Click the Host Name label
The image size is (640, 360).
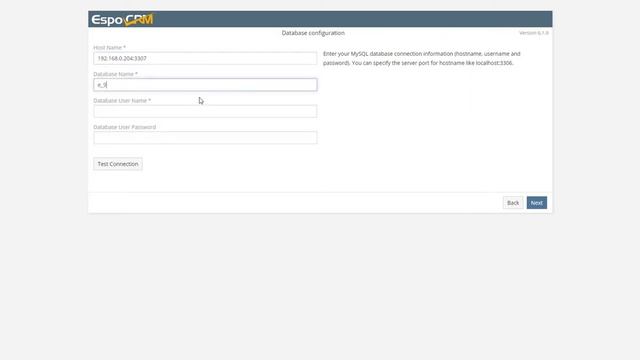click(109, 48)
